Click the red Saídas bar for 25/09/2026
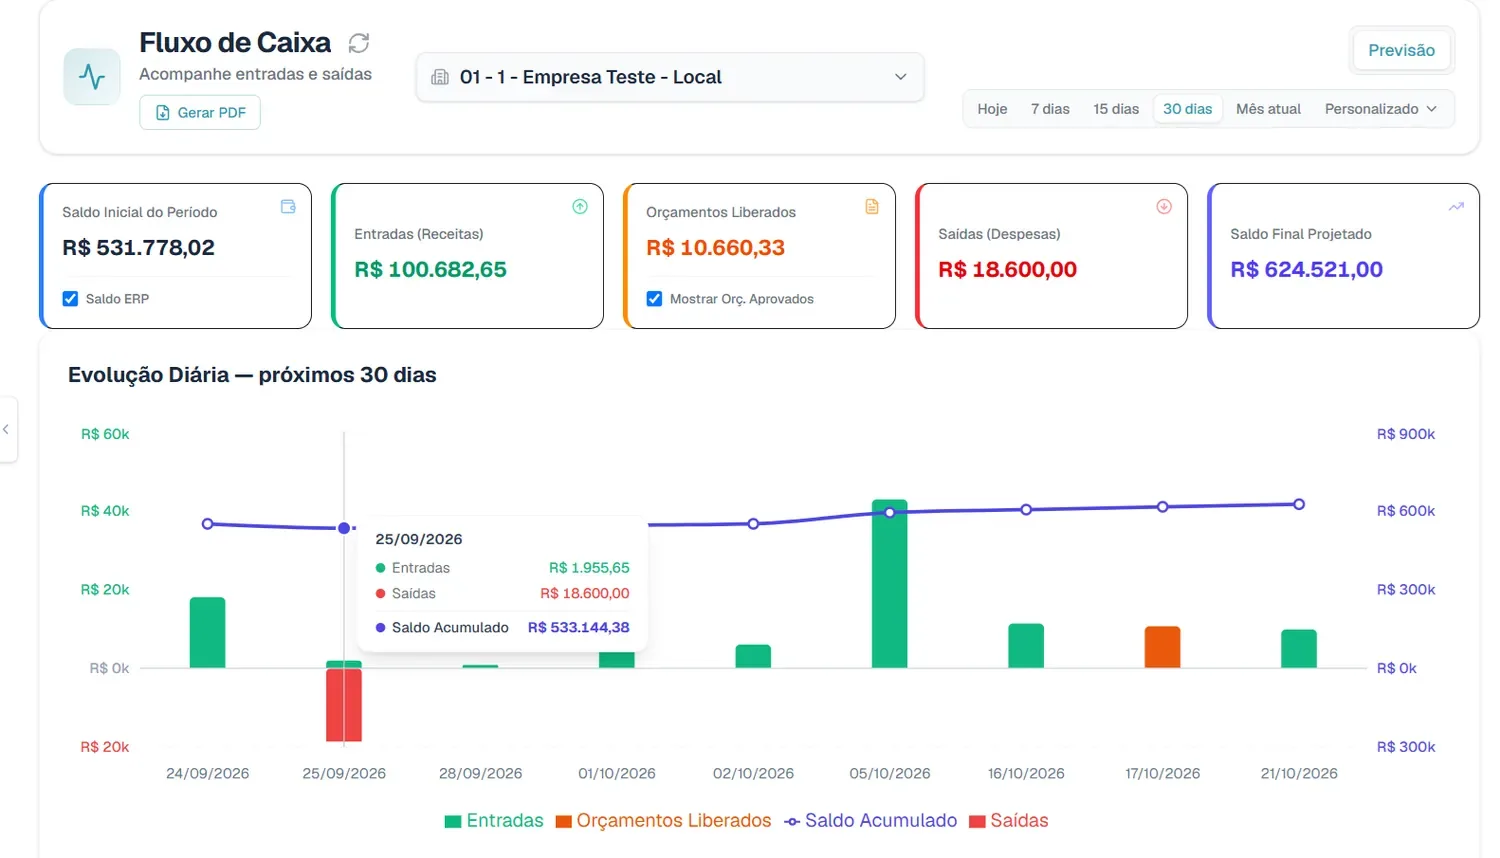Screen dimensions: 1500x858 click(344, 705)
